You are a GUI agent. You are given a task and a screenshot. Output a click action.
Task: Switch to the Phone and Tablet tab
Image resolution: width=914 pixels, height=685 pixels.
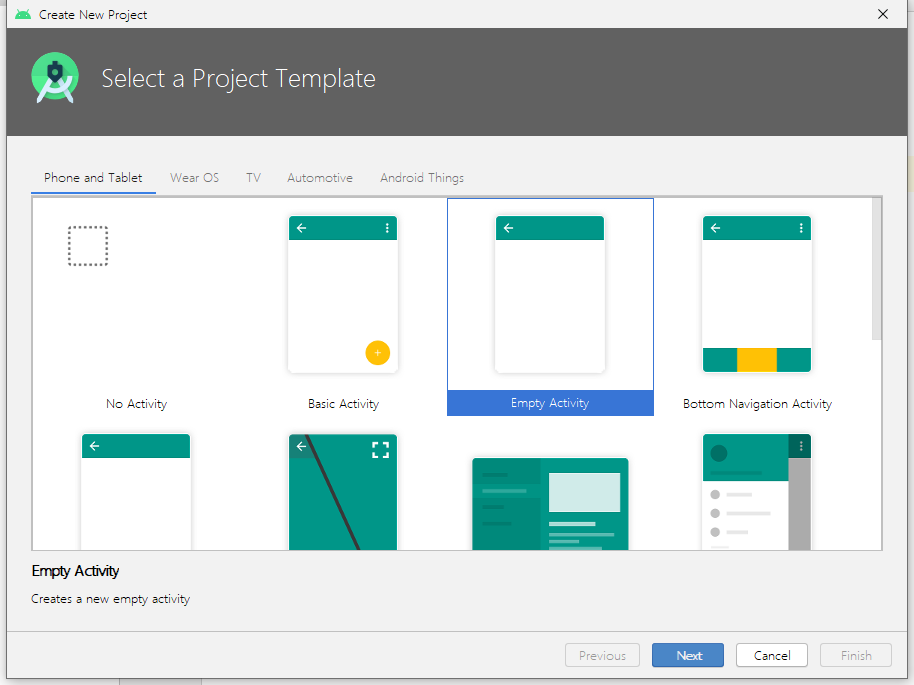coord(93,178)
